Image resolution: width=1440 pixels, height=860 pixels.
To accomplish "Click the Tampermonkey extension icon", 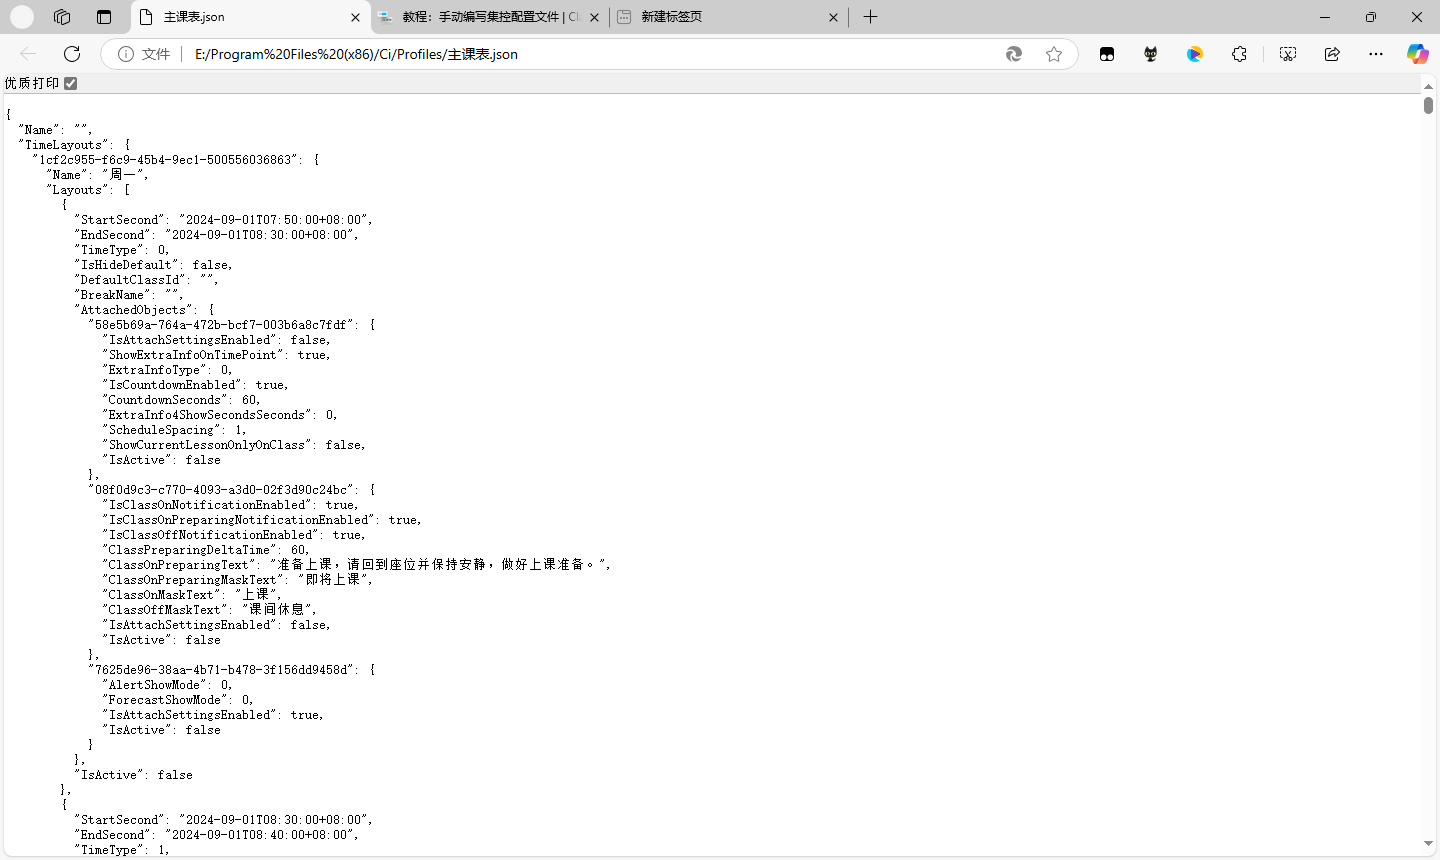I will 1107,54.
